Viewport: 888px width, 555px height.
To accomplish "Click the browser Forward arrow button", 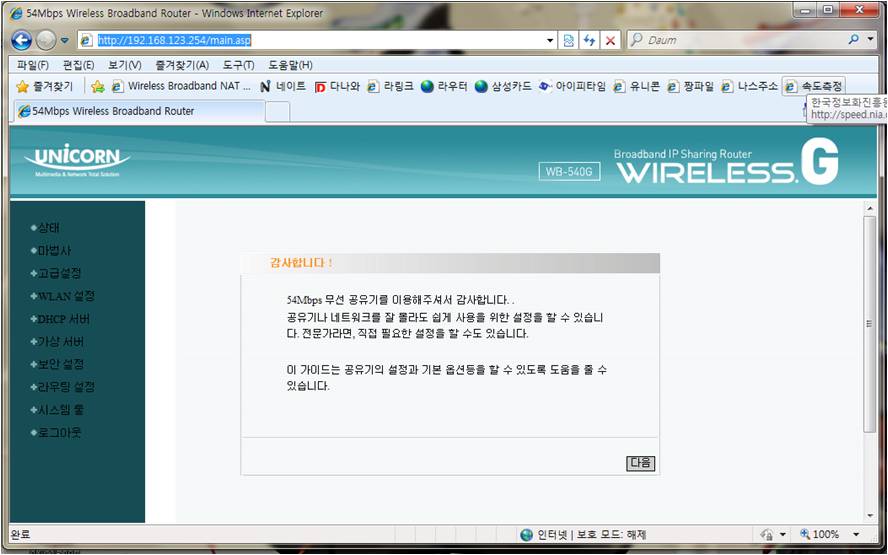I will click(46, 40).
